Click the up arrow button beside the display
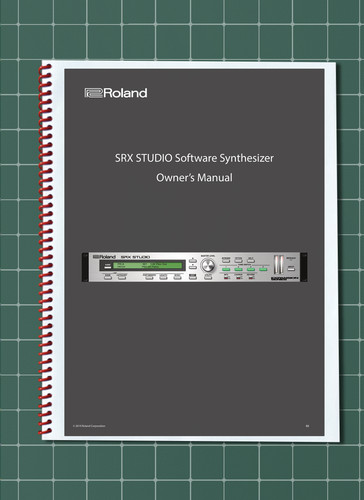 coord(193,260)
